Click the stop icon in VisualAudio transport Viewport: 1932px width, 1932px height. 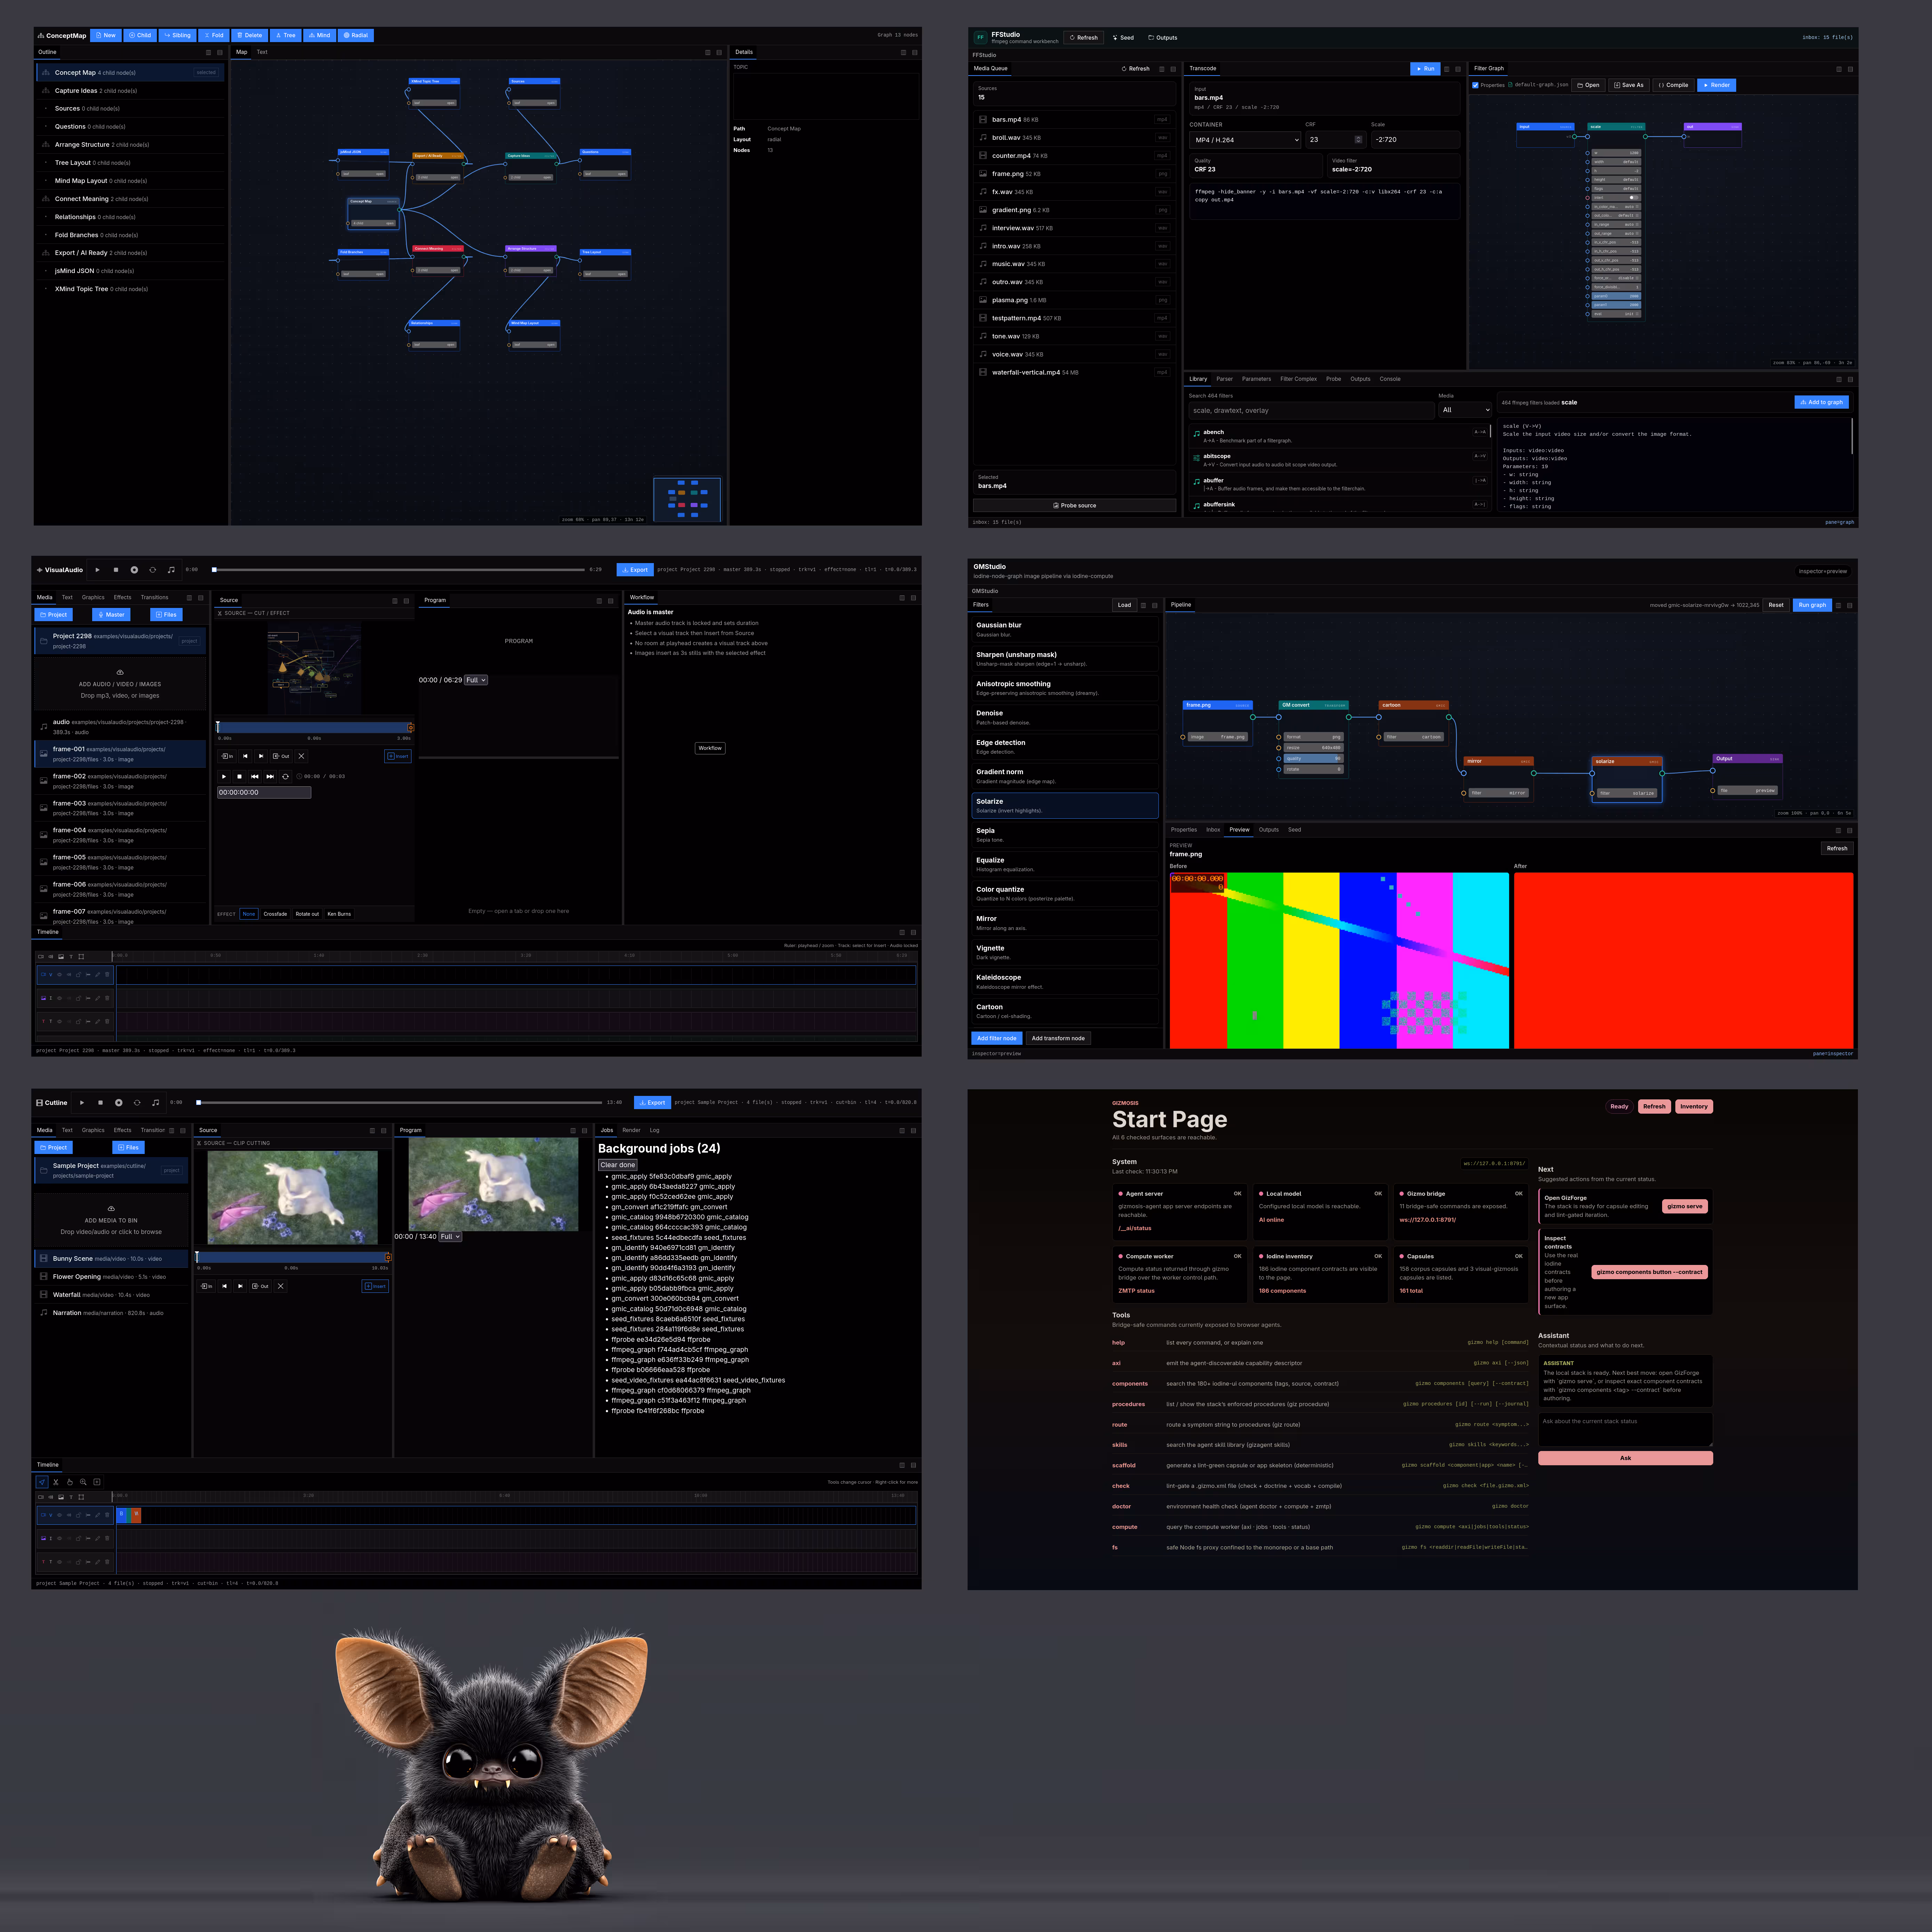click(116, 570)
